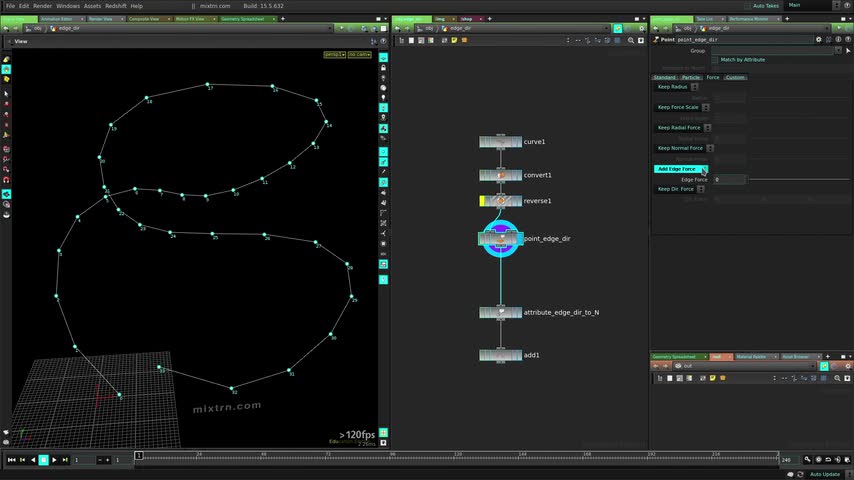Open the Render menu

tap(42, 6)
